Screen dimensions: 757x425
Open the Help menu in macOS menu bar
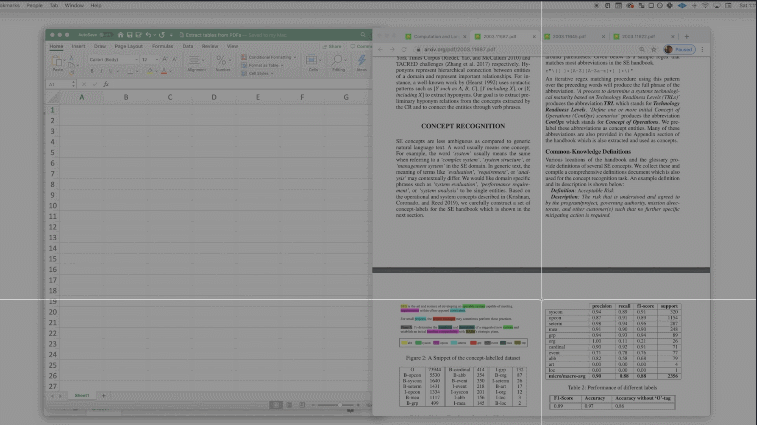(x=96, y=5)
